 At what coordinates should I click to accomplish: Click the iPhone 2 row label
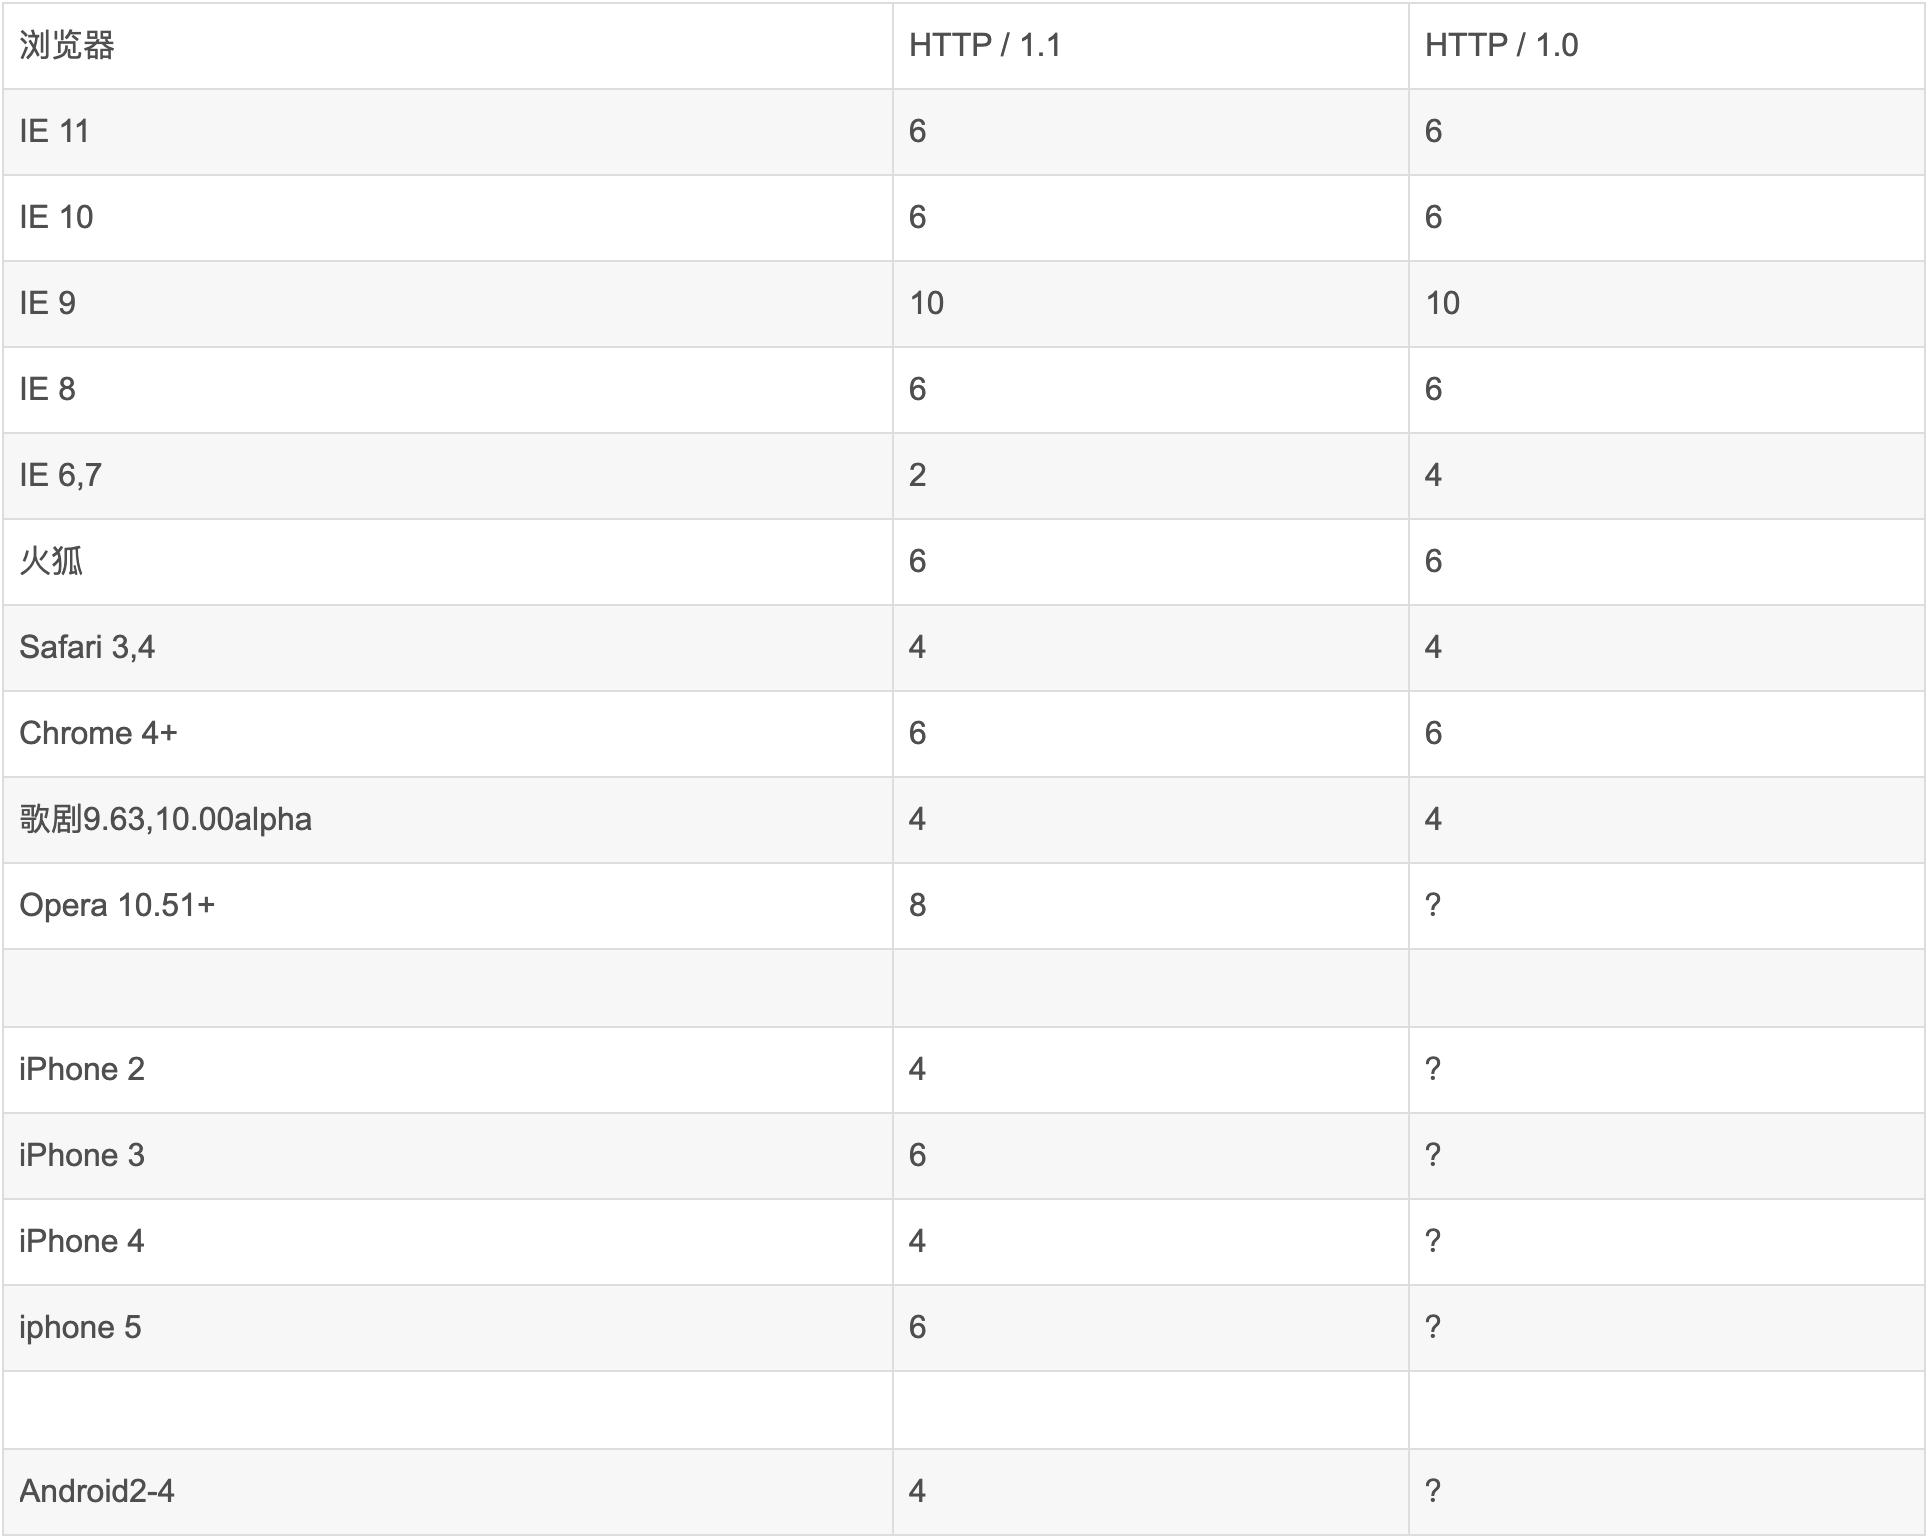82,1069
